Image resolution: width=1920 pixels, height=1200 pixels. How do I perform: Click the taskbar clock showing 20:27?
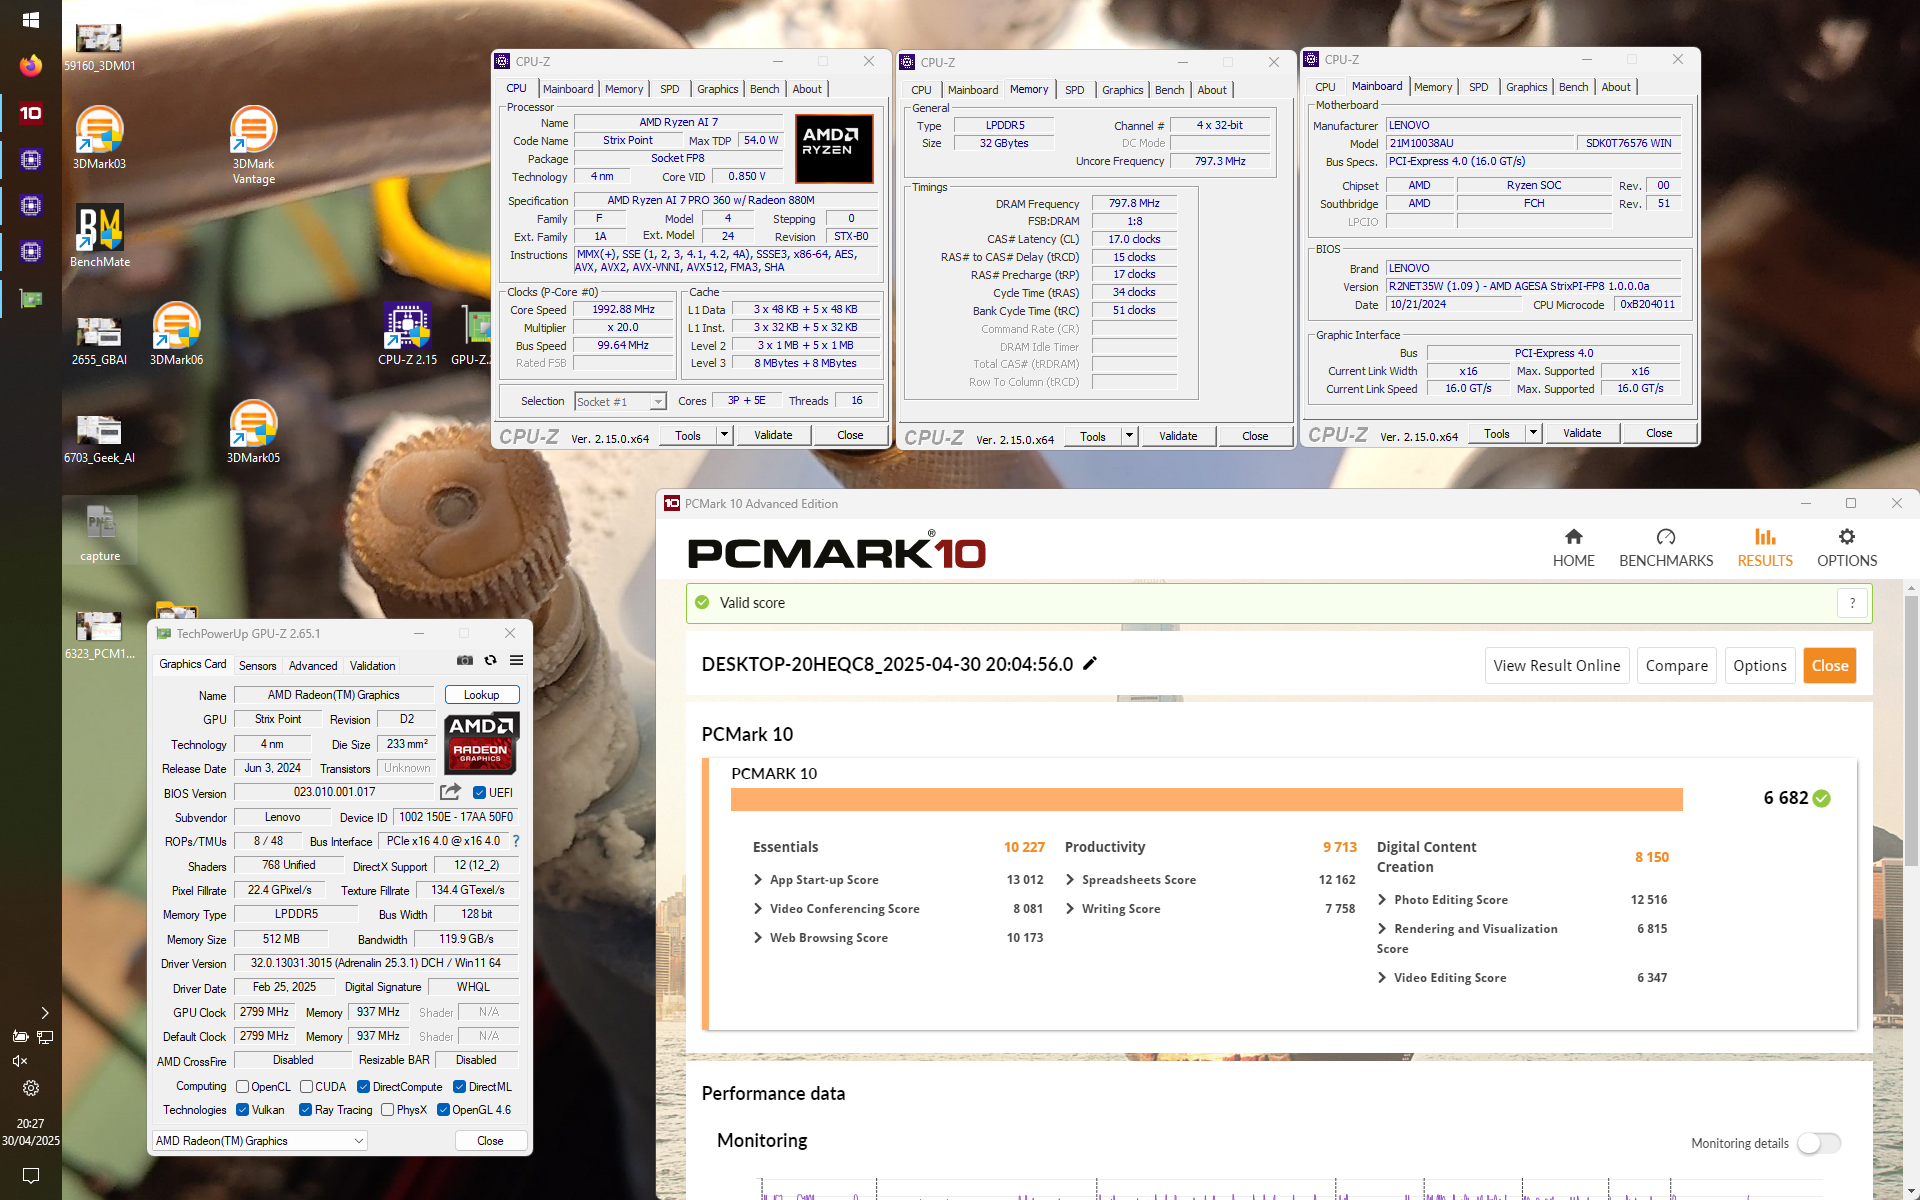[x=30, y=1131]
